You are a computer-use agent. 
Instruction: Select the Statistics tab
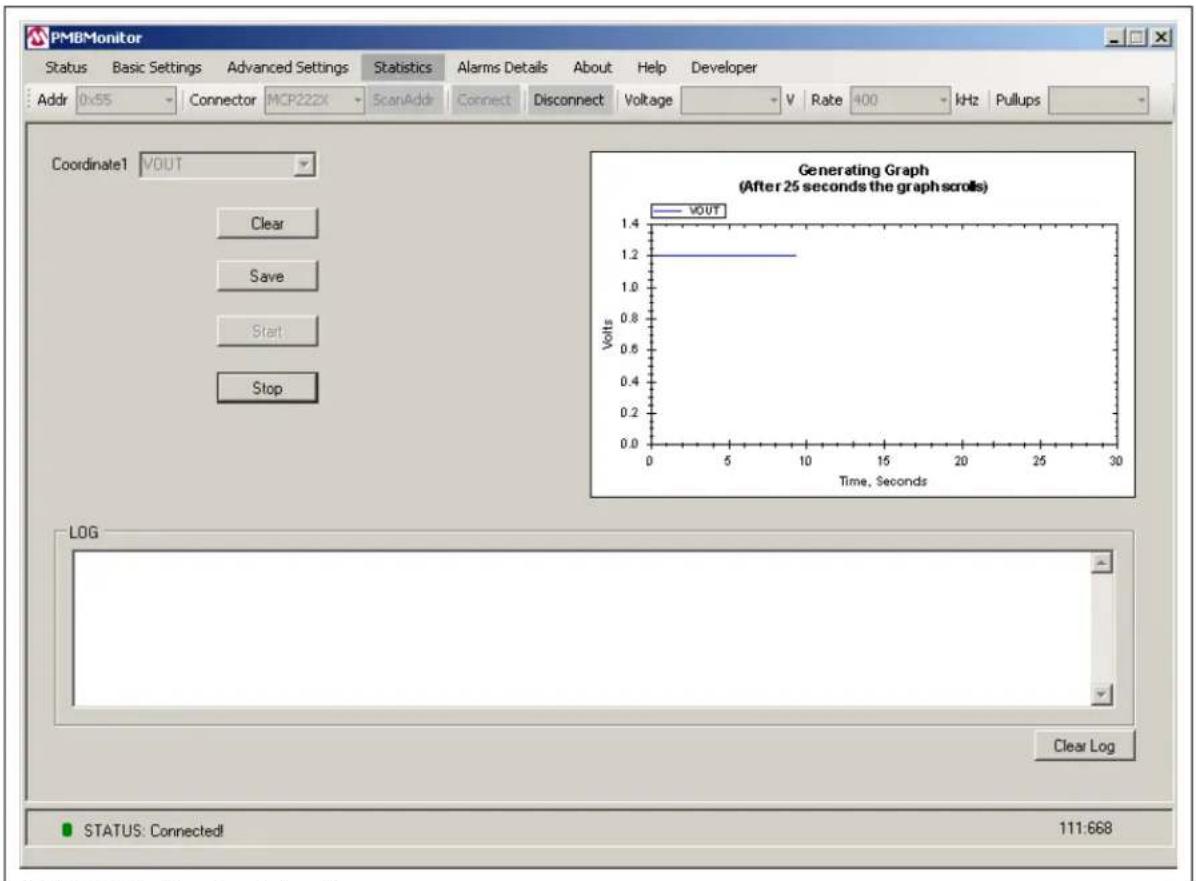(x=403, y=67)
